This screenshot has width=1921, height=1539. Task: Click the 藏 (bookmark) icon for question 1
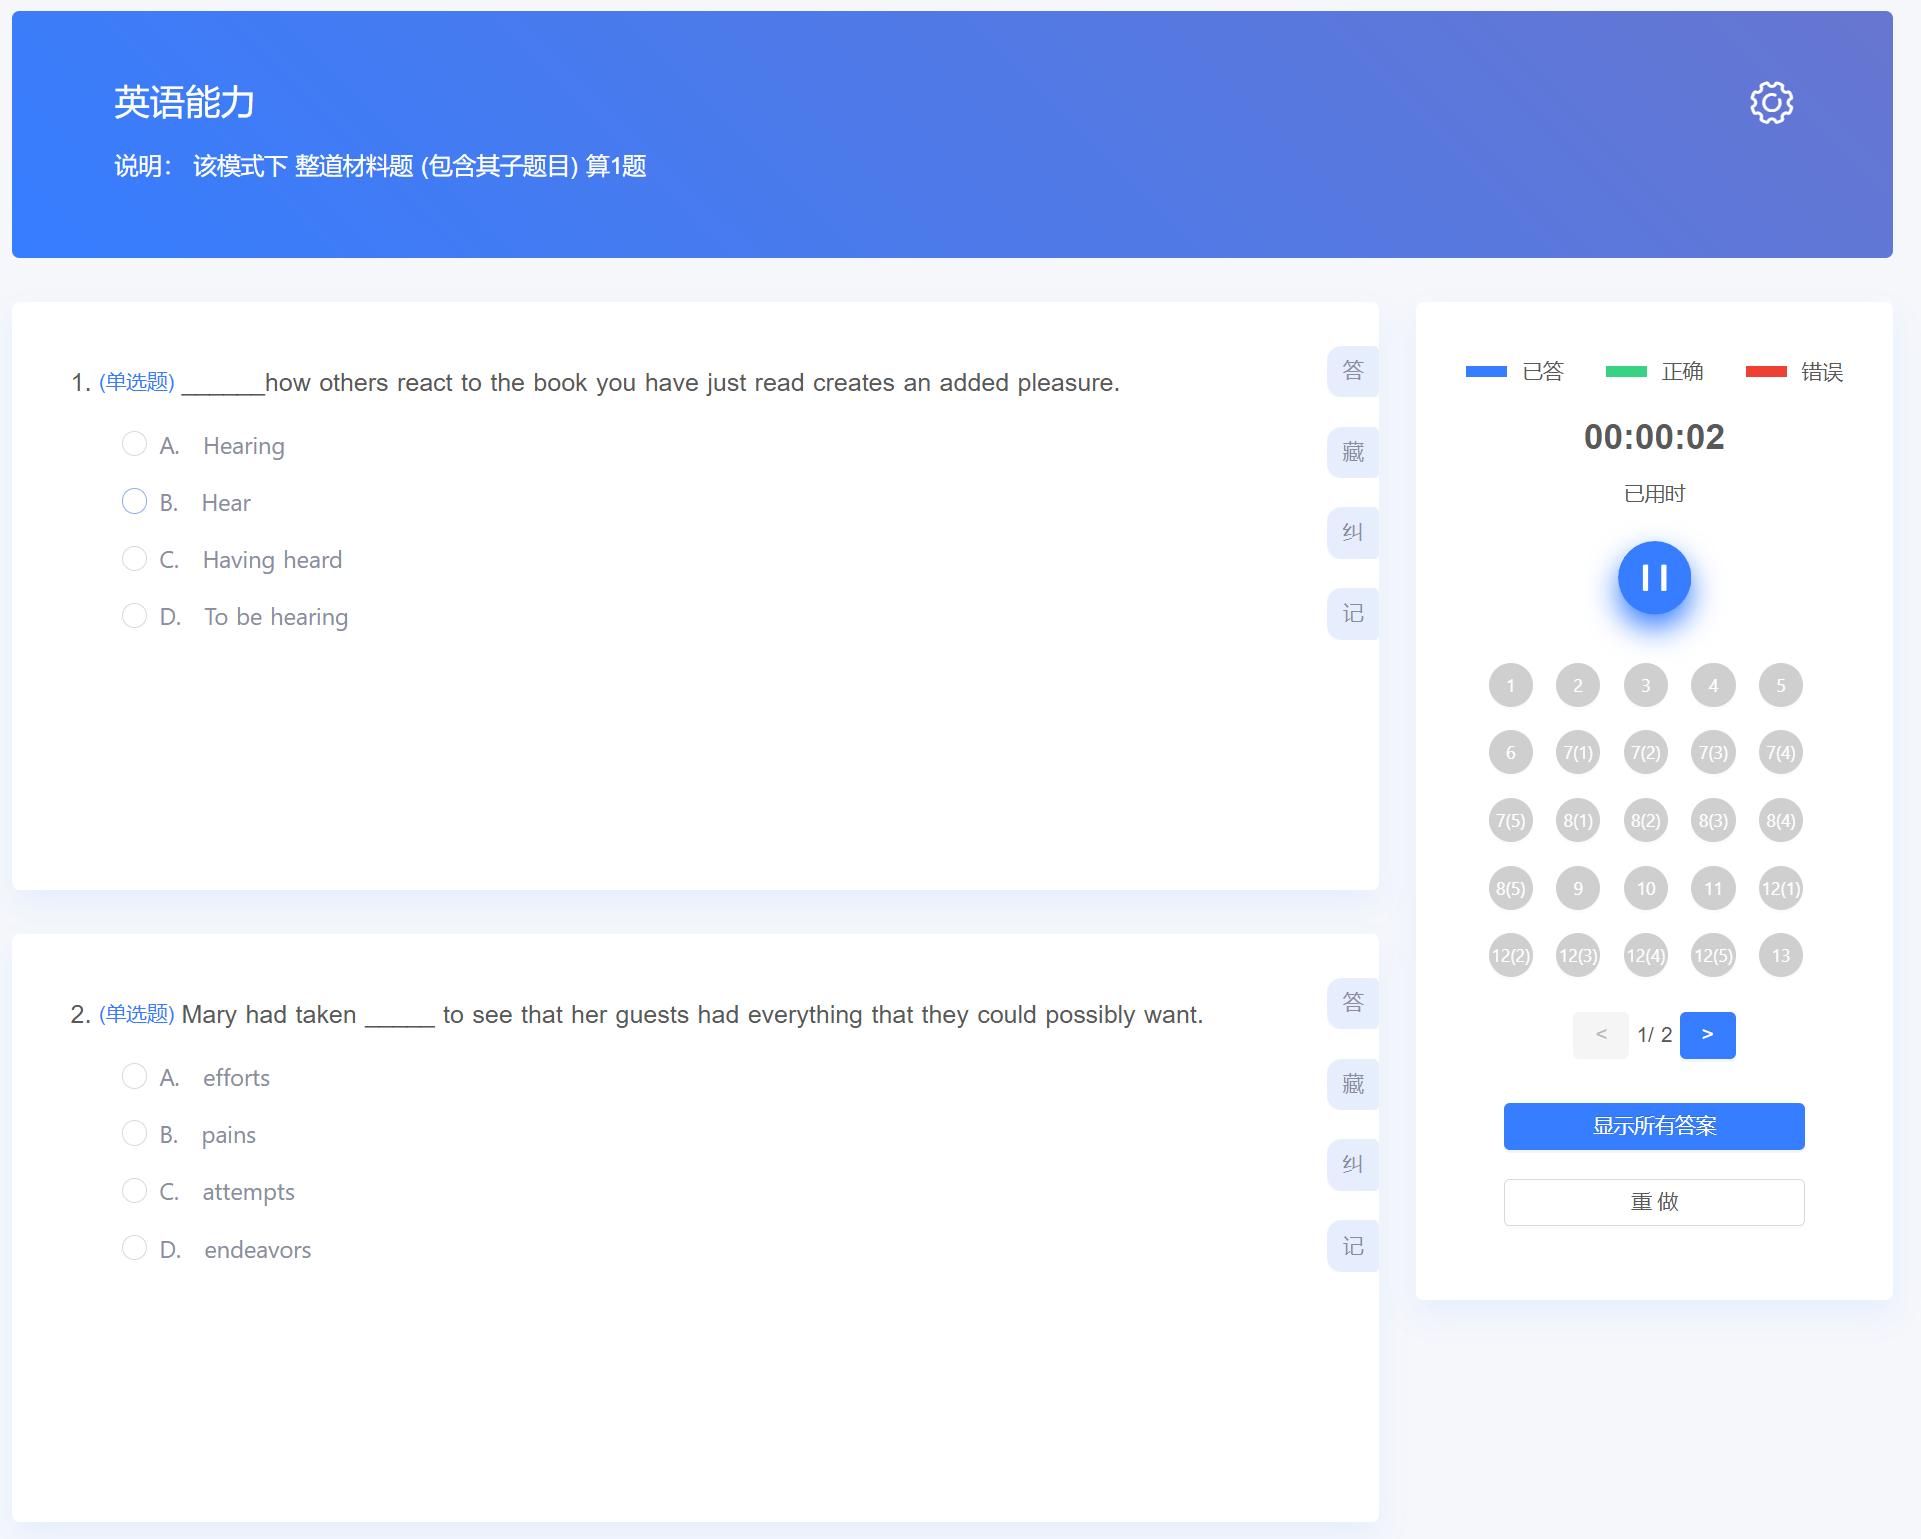tap(1352, 451)
